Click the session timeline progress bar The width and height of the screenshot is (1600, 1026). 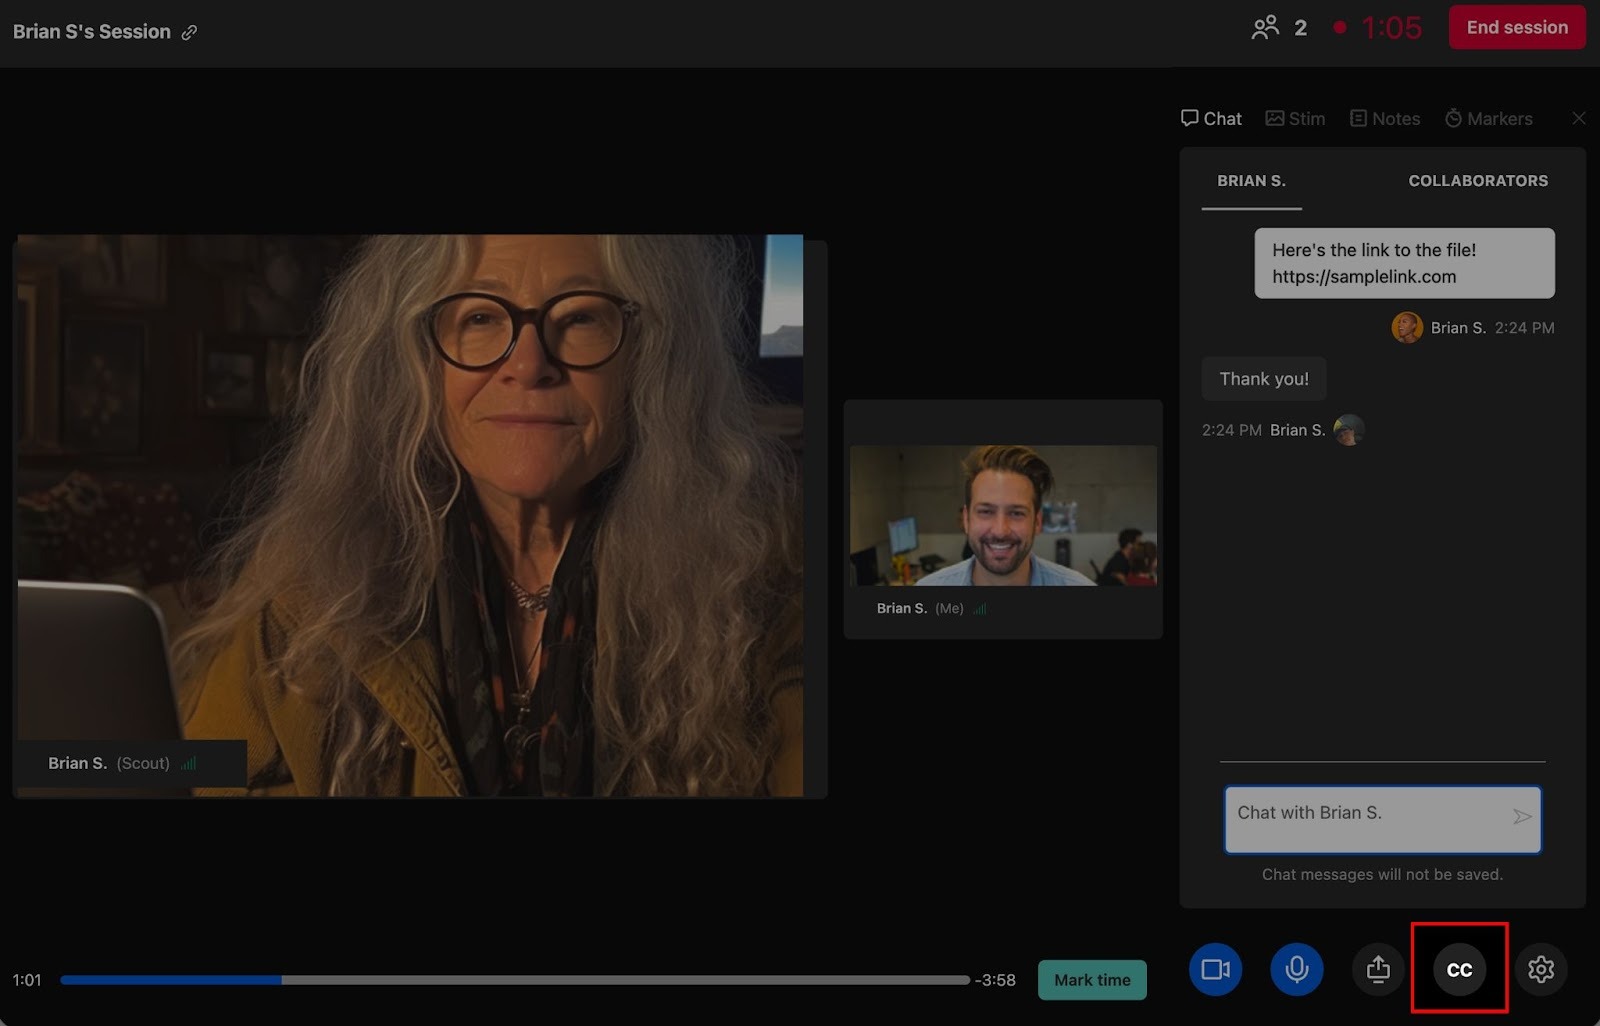pos(514,980)
